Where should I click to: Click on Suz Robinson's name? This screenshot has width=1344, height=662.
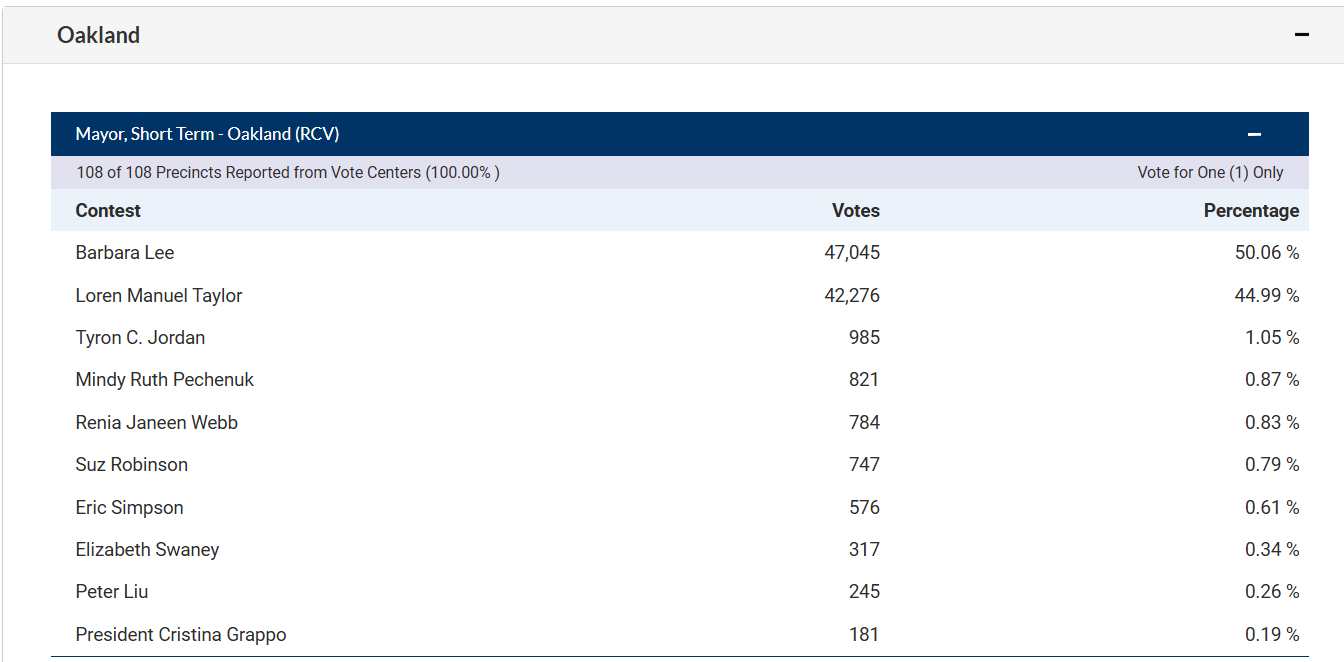coord(131,465)
